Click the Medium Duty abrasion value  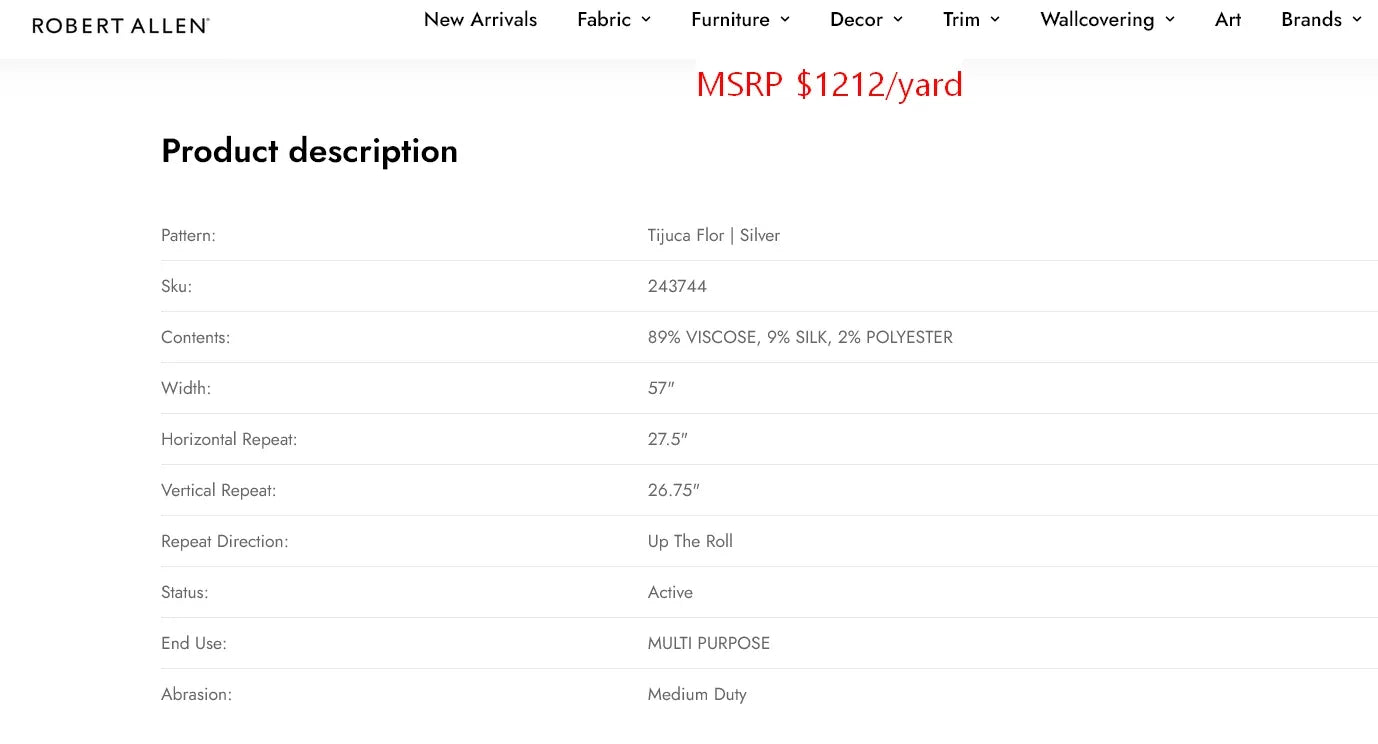(x=697, y=695)
